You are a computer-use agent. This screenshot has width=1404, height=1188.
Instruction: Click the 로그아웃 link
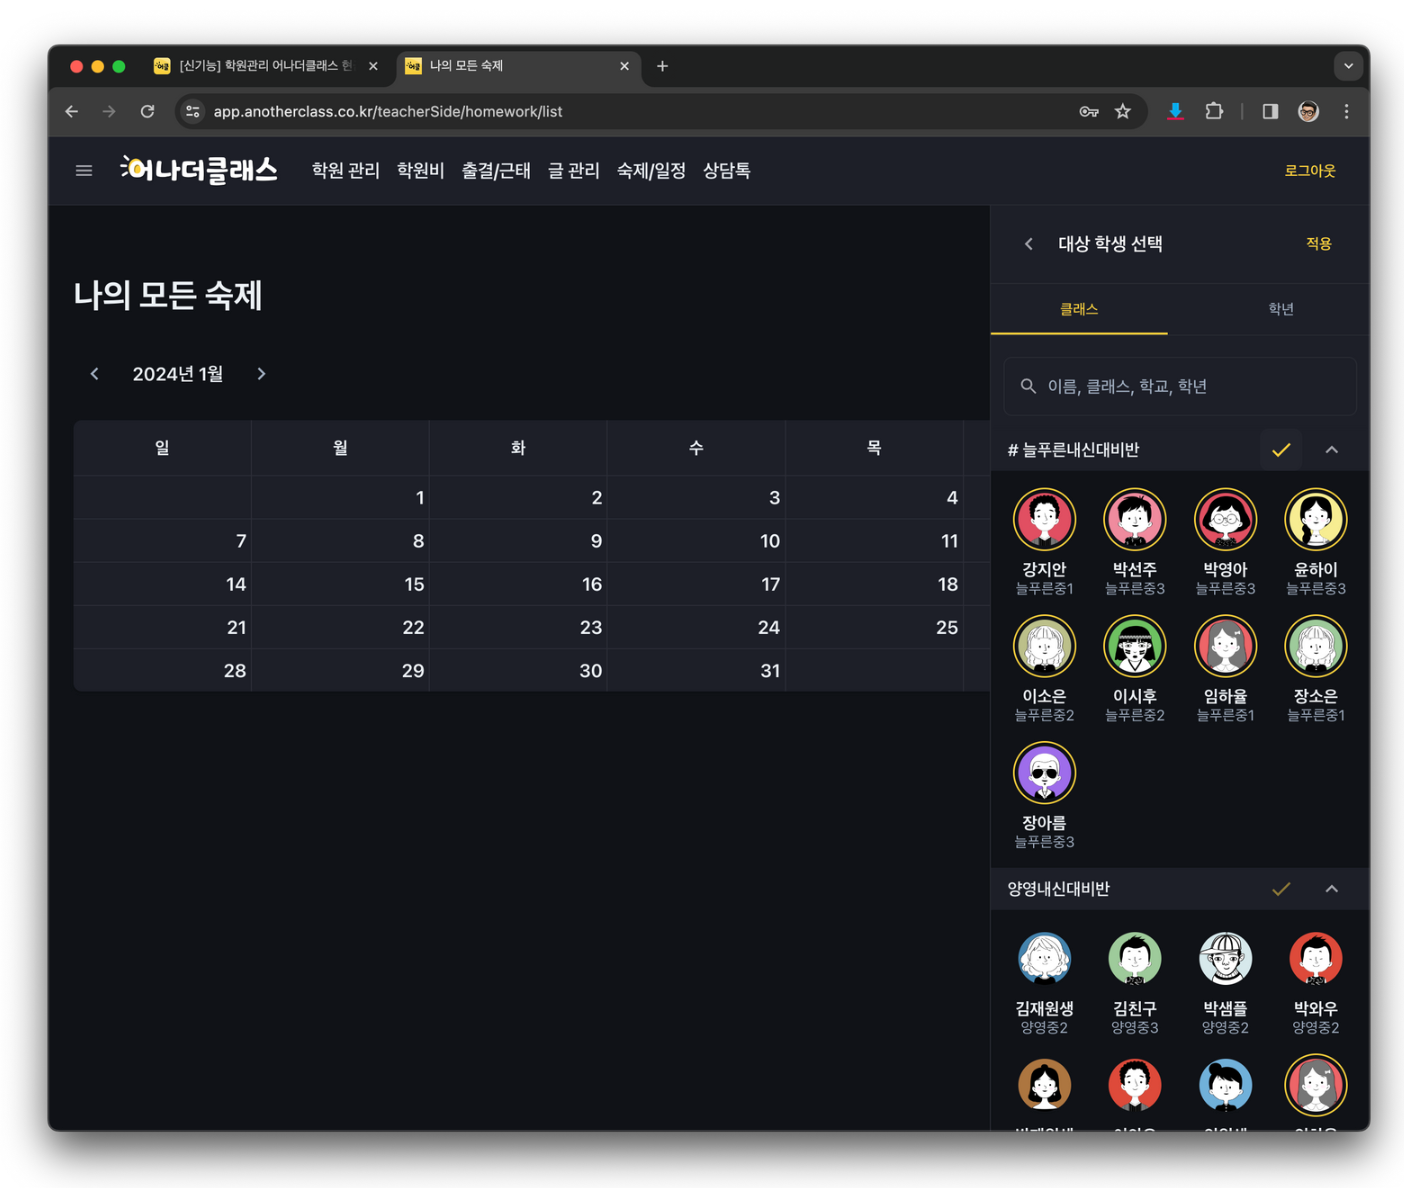(1310, 171)
